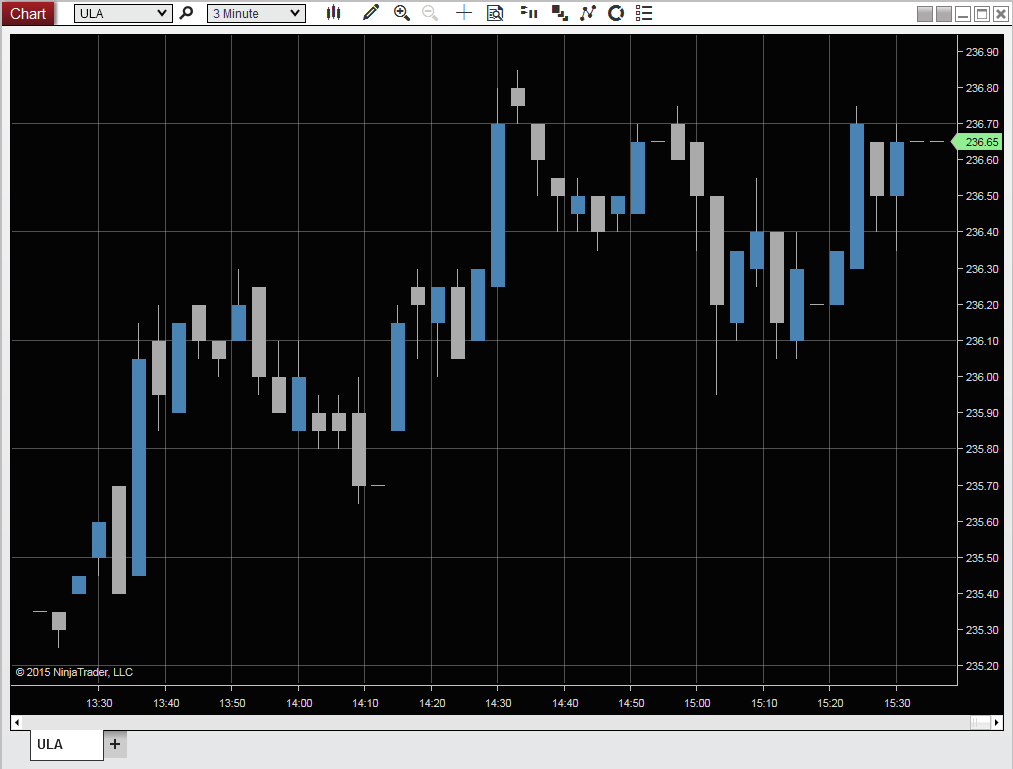Click the 14:00 time axis label
The height and width of the screenshot is (769, 1013).
coord(299,703)
